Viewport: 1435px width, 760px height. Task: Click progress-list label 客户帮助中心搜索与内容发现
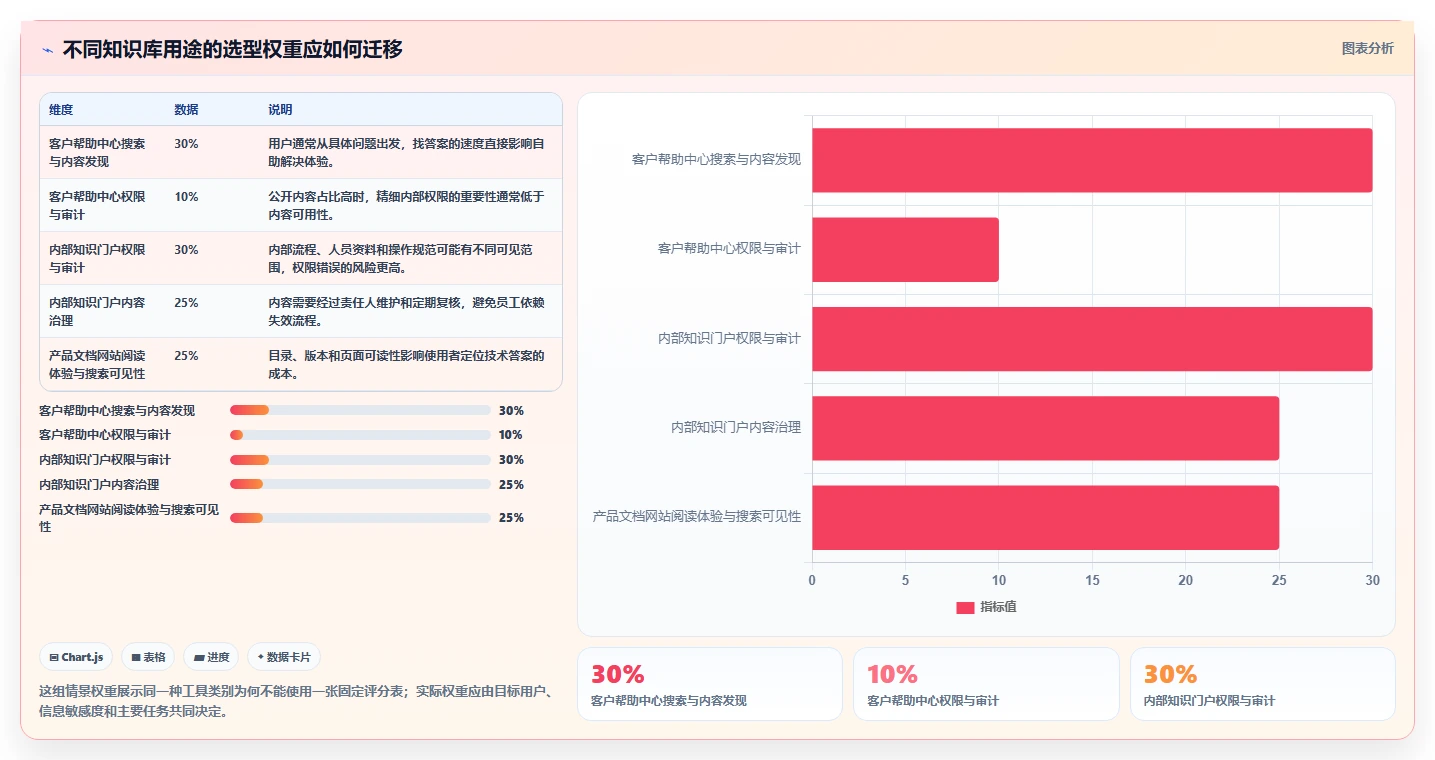tap(117, 410)
